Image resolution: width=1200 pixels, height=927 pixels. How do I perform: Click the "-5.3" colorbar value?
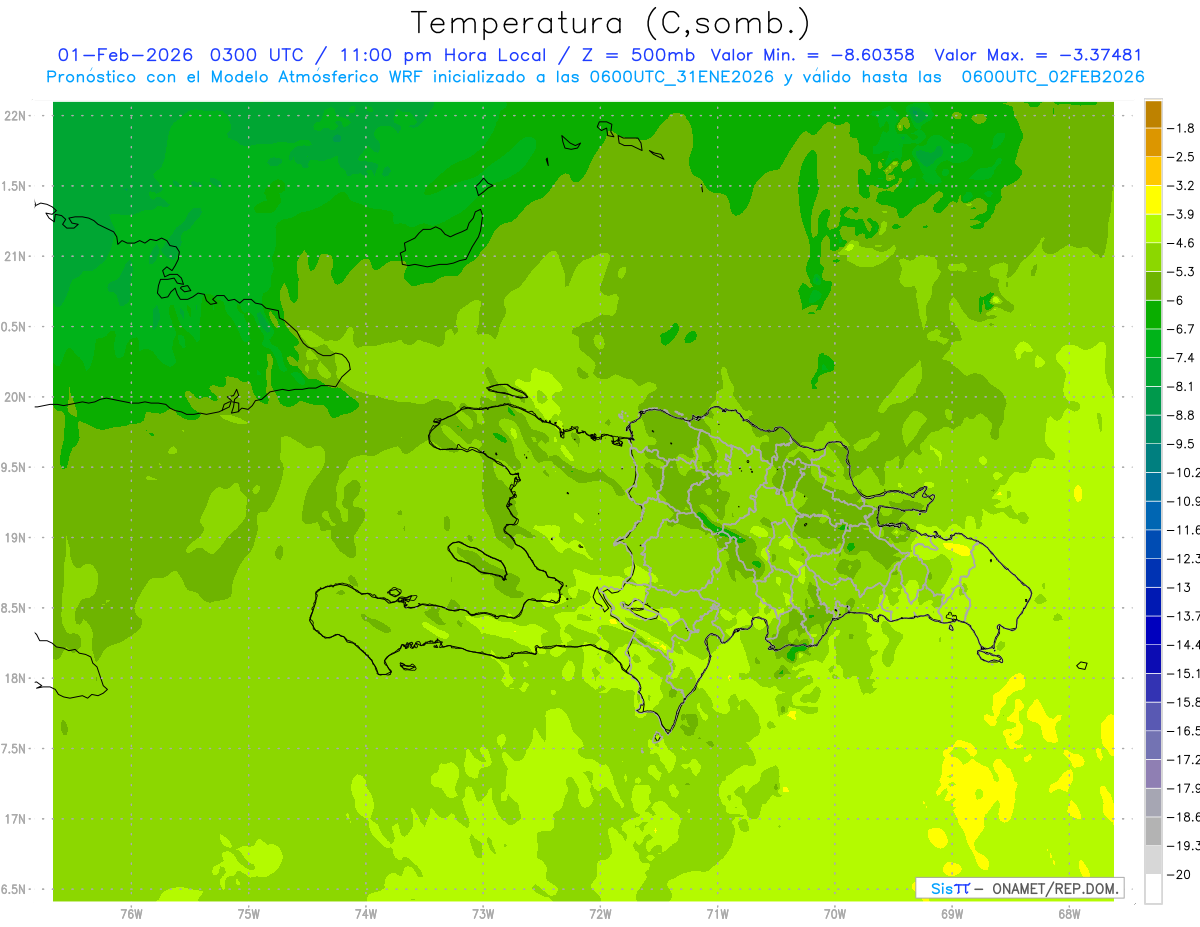click(1181, 271)
